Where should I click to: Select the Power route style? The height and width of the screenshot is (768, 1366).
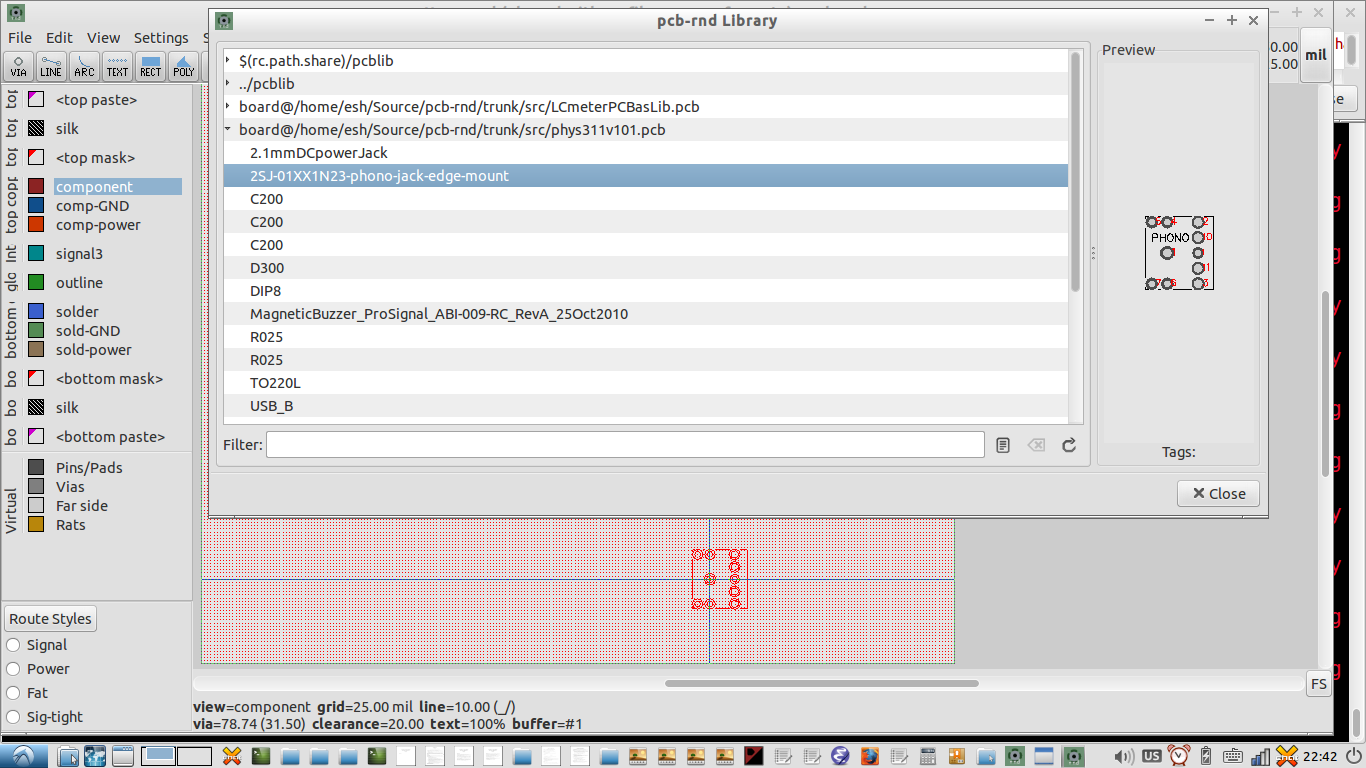click(12, 669)
